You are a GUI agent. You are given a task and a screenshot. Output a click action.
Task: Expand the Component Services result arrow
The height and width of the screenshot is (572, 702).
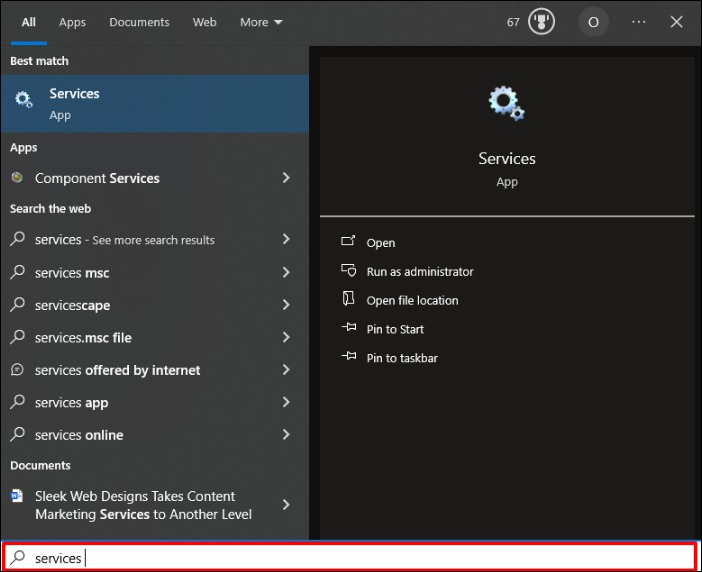pos(286,178)
